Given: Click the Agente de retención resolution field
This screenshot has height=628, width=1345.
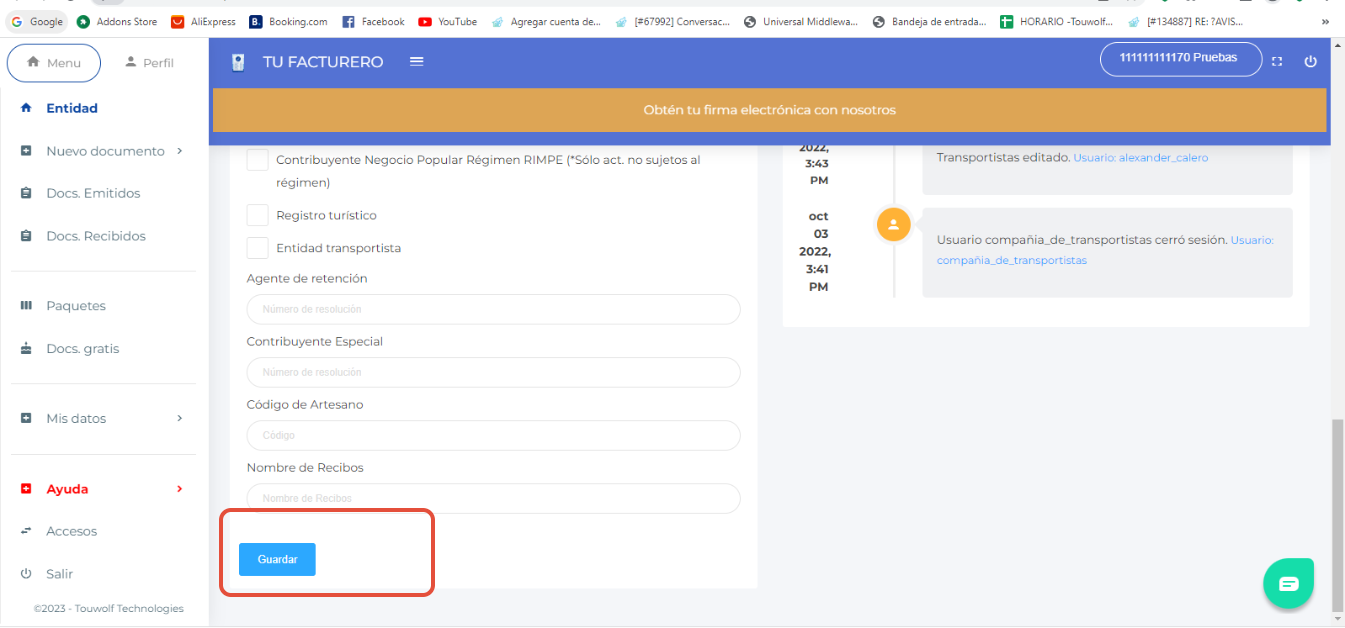Looking at the screenshot, I should (x=493, y=309).
